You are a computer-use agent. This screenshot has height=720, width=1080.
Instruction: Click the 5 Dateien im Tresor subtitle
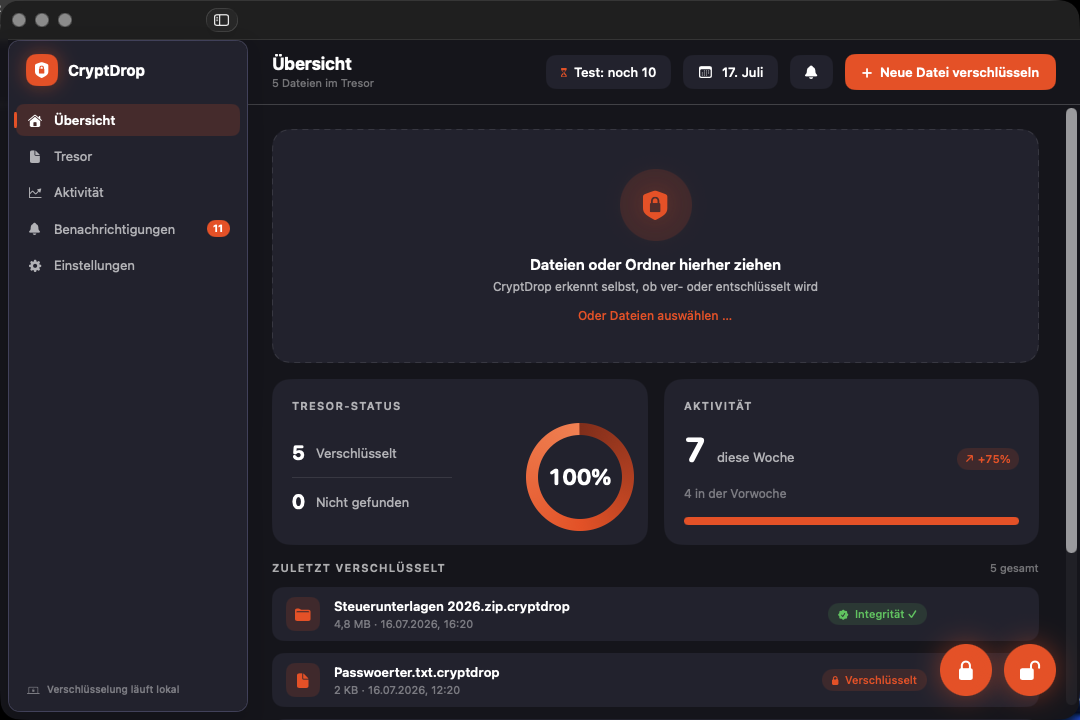(323, 83)
